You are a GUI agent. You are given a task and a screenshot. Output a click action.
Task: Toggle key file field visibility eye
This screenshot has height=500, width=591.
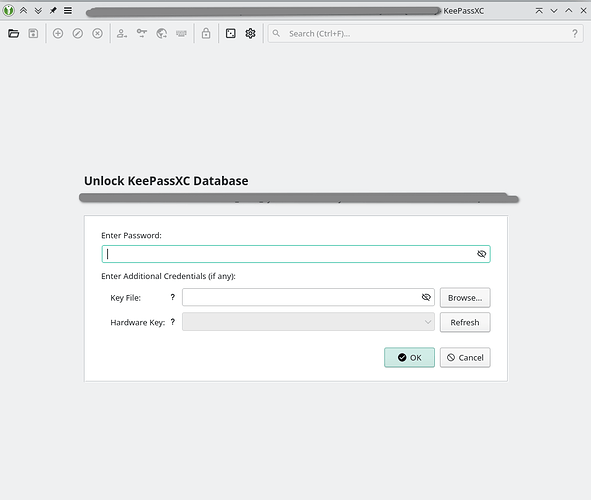[426, 297]
